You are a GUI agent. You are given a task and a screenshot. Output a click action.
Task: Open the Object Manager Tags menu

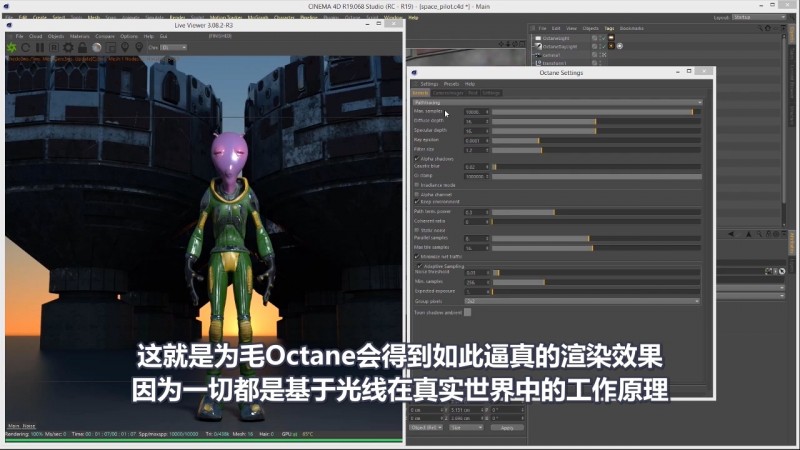(x=609, y=28)
